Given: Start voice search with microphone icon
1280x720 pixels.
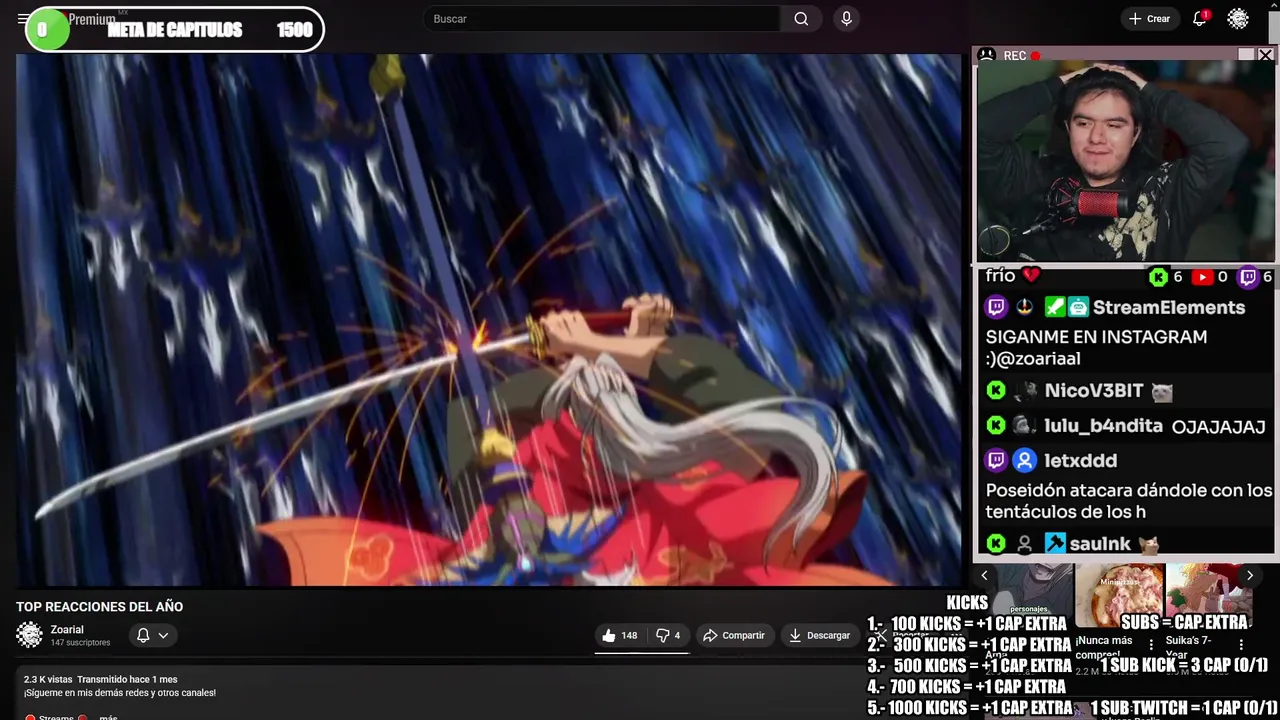Looking at the screenshot, I should coord(846,19).
